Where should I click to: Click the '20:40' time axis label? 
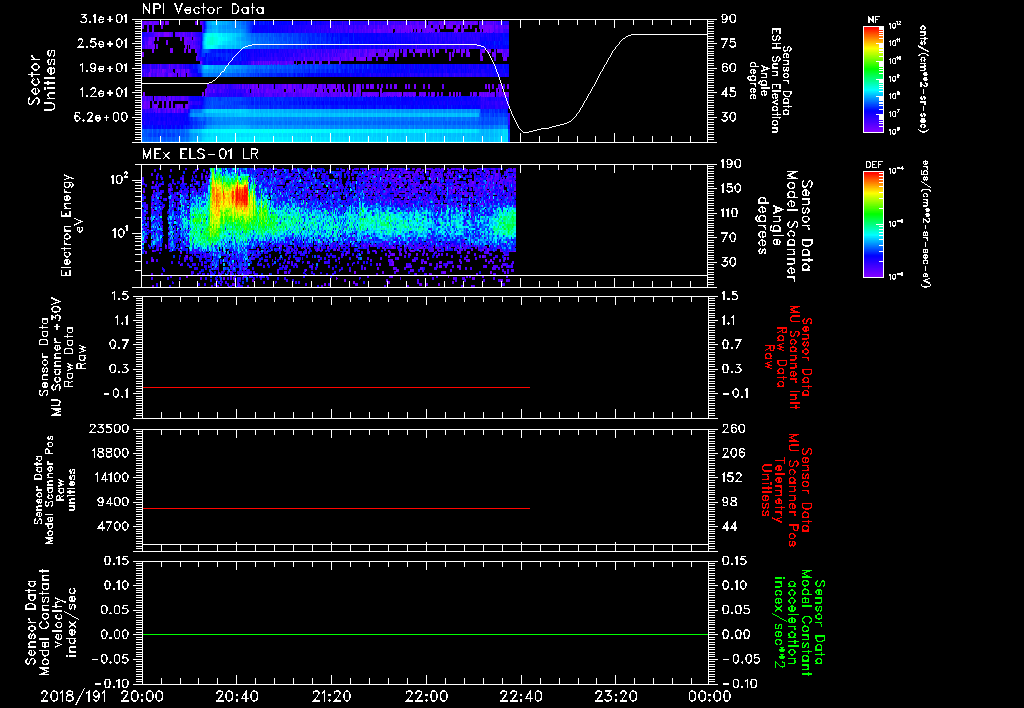tap(236, 696)
